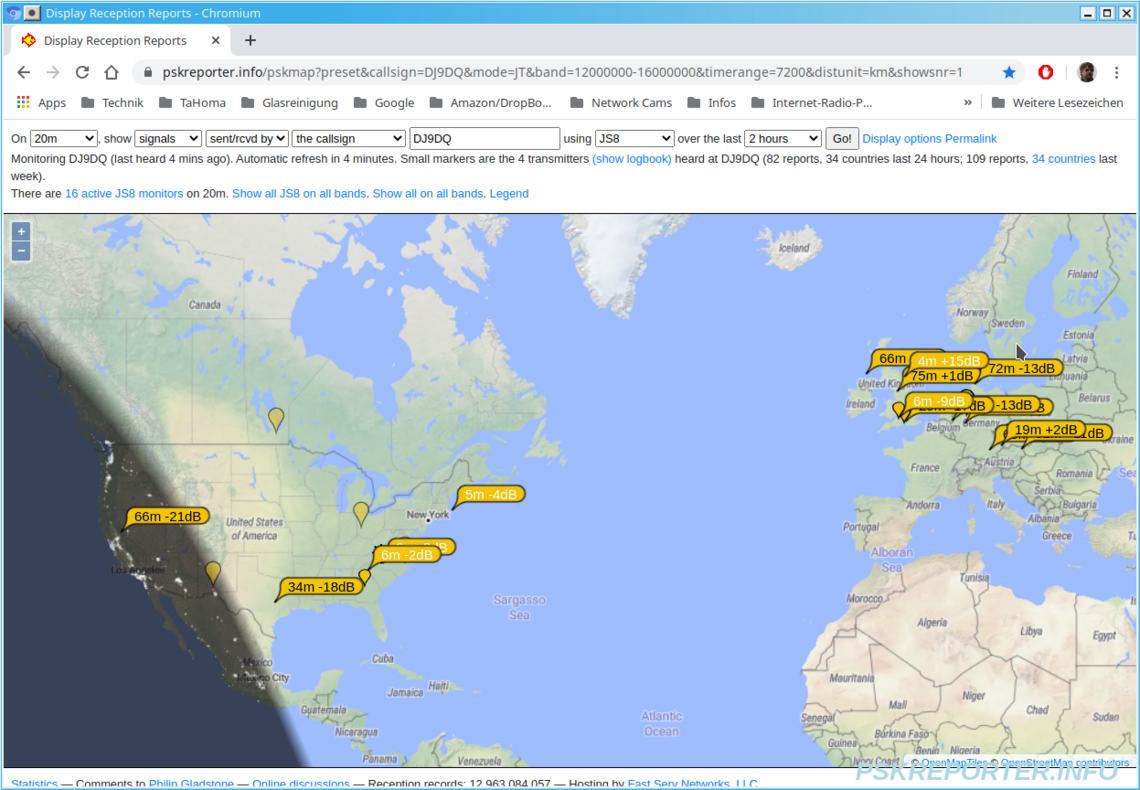Open the 2 hours time range dropdown
This screenshot has height=790, width=1140.
coord(783,138)
